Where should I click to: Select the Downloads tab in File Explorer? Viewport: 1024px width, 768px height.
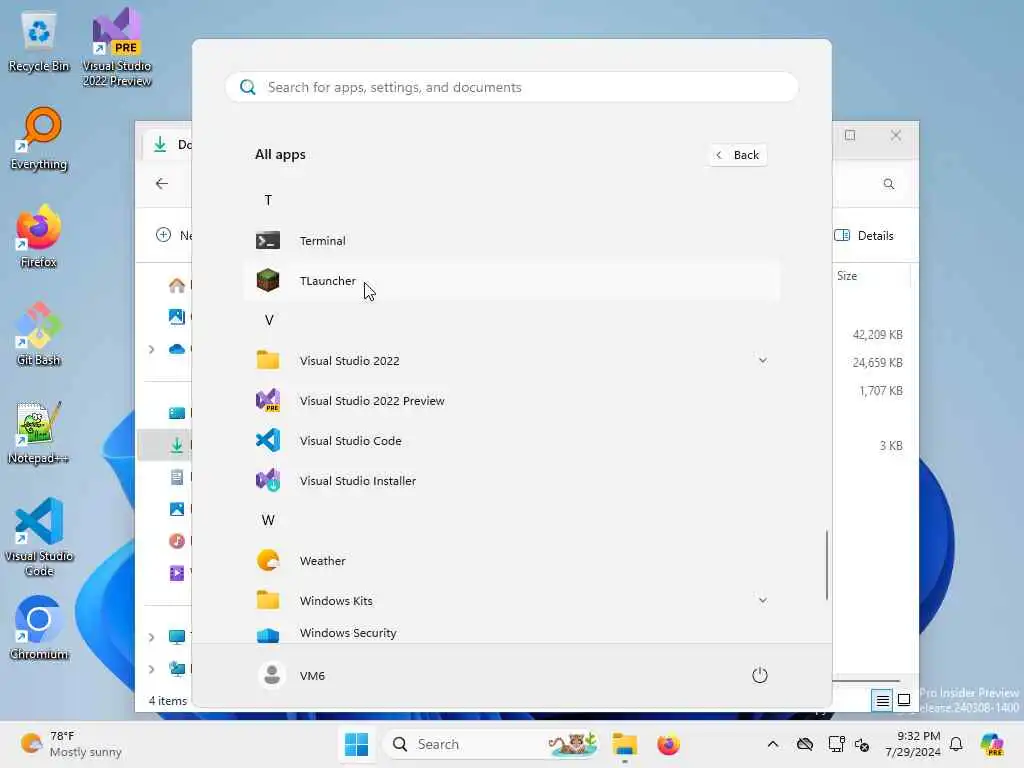(x=167, y=144)
